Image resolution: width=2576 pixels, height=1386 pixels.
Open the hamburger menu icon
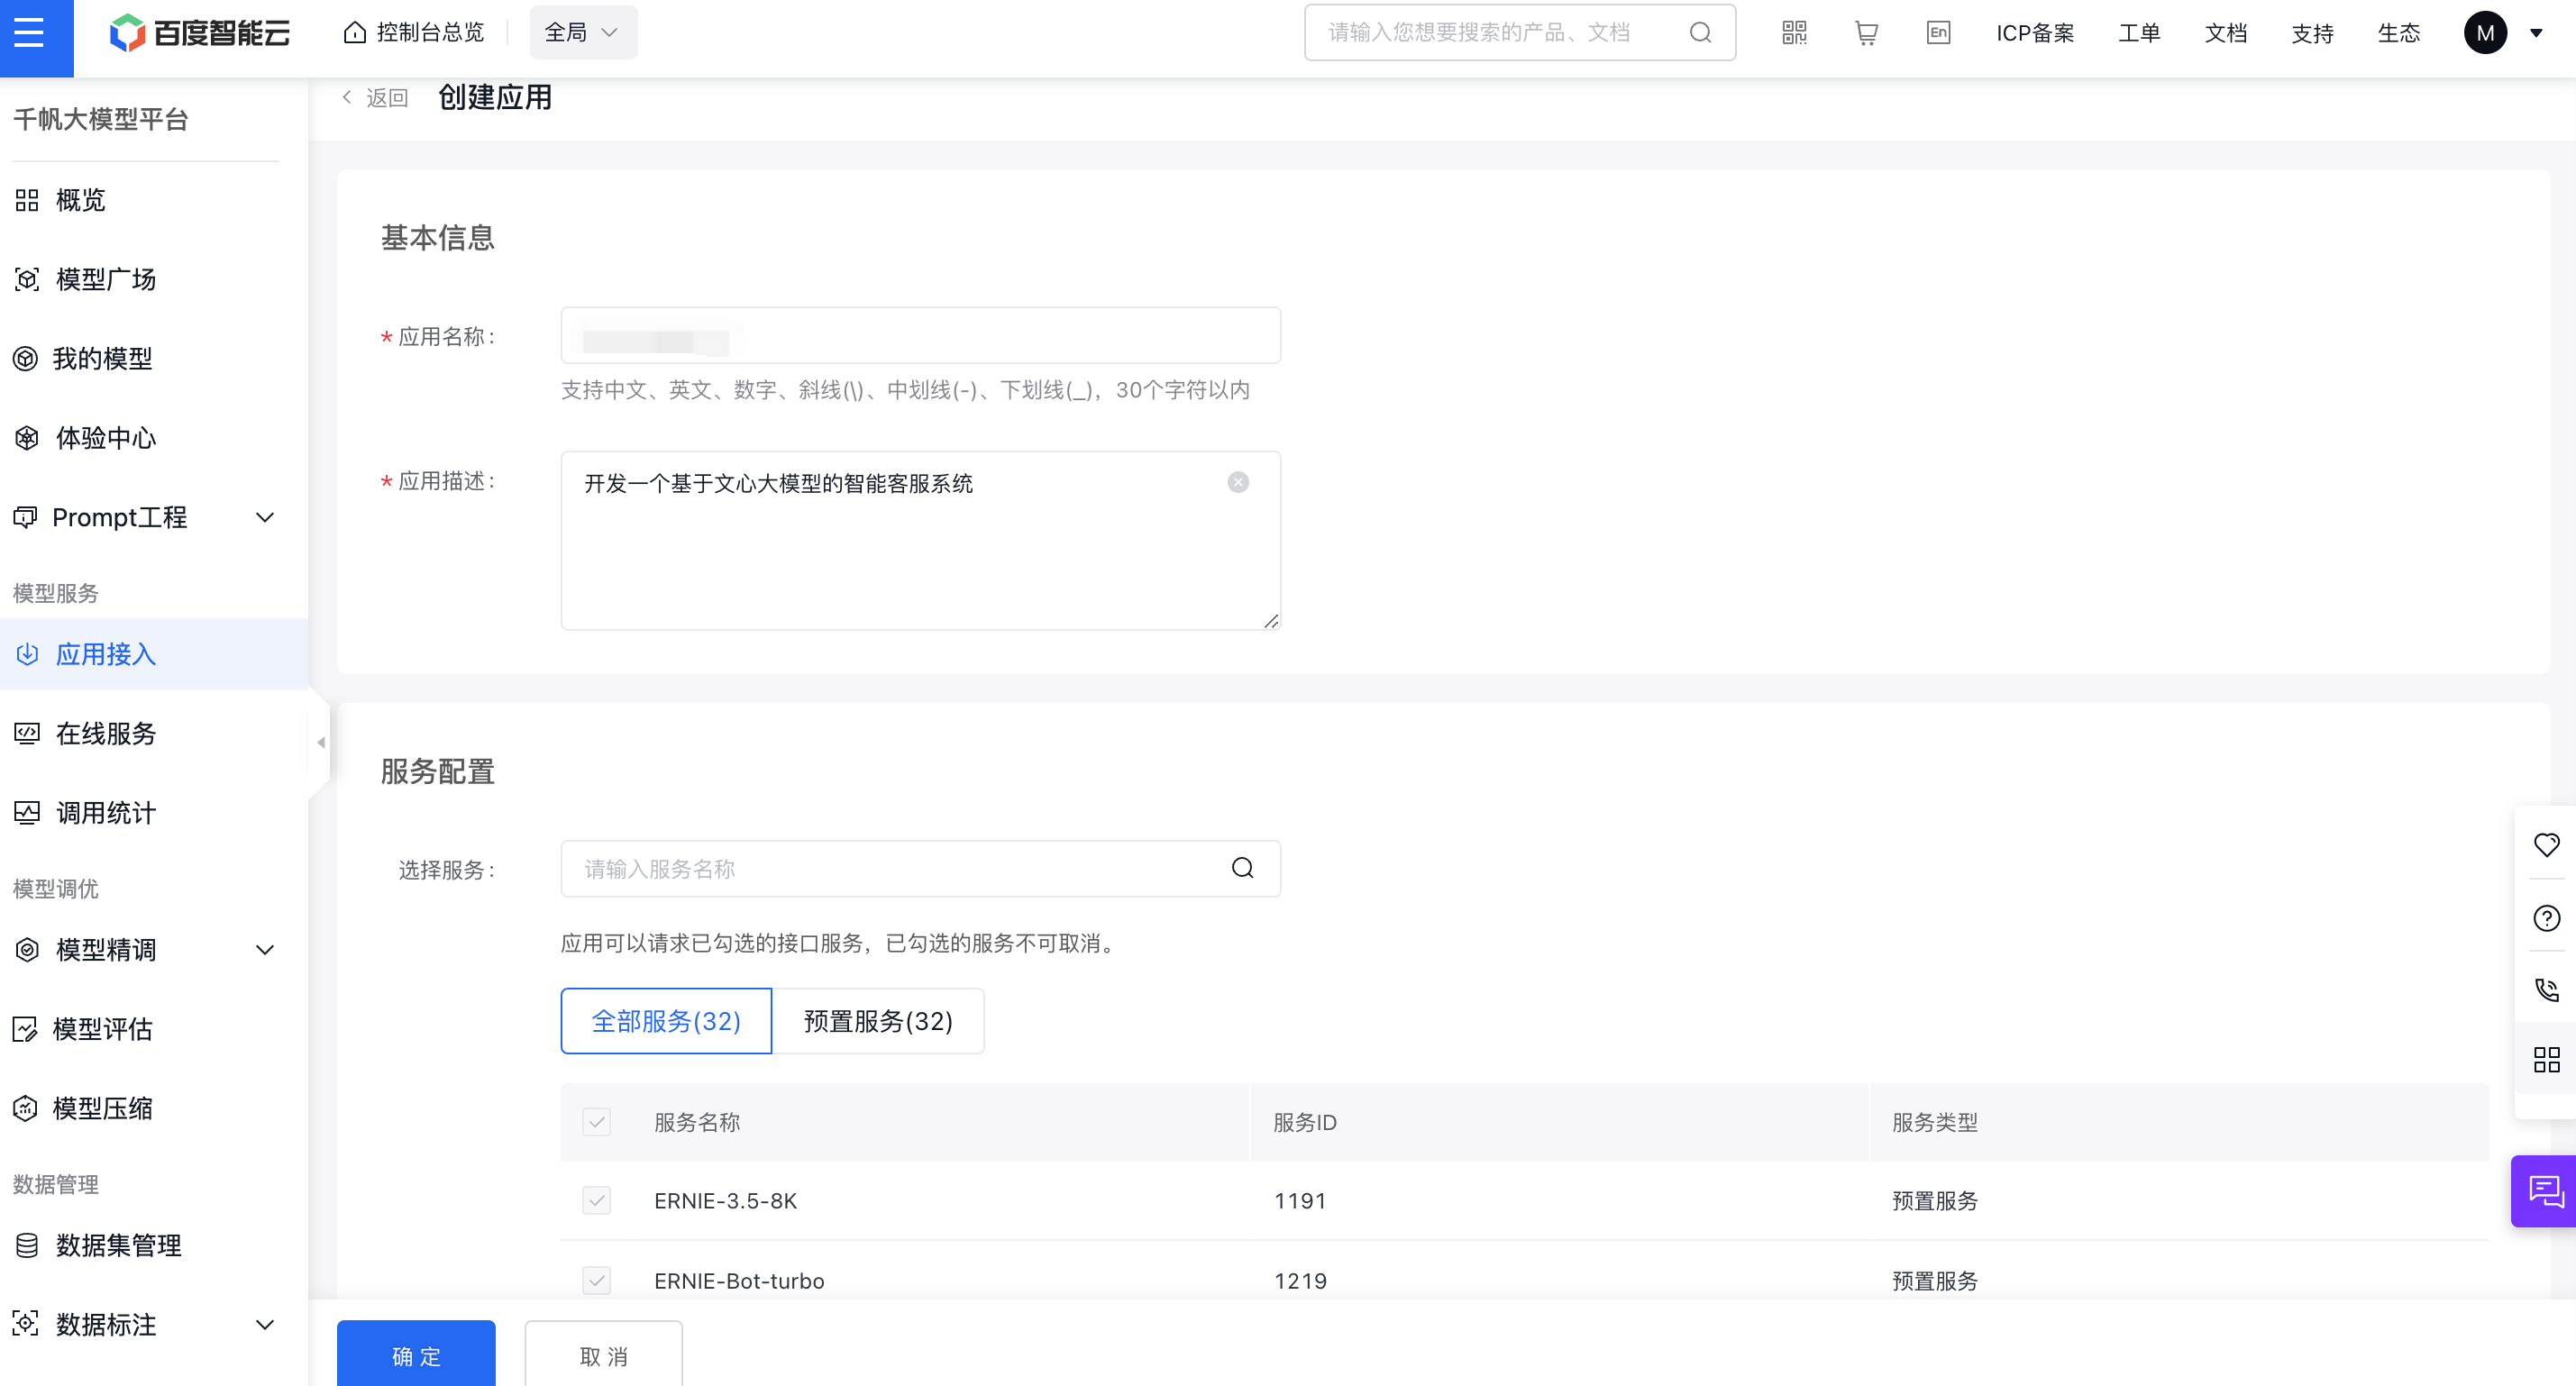[30, 32]
